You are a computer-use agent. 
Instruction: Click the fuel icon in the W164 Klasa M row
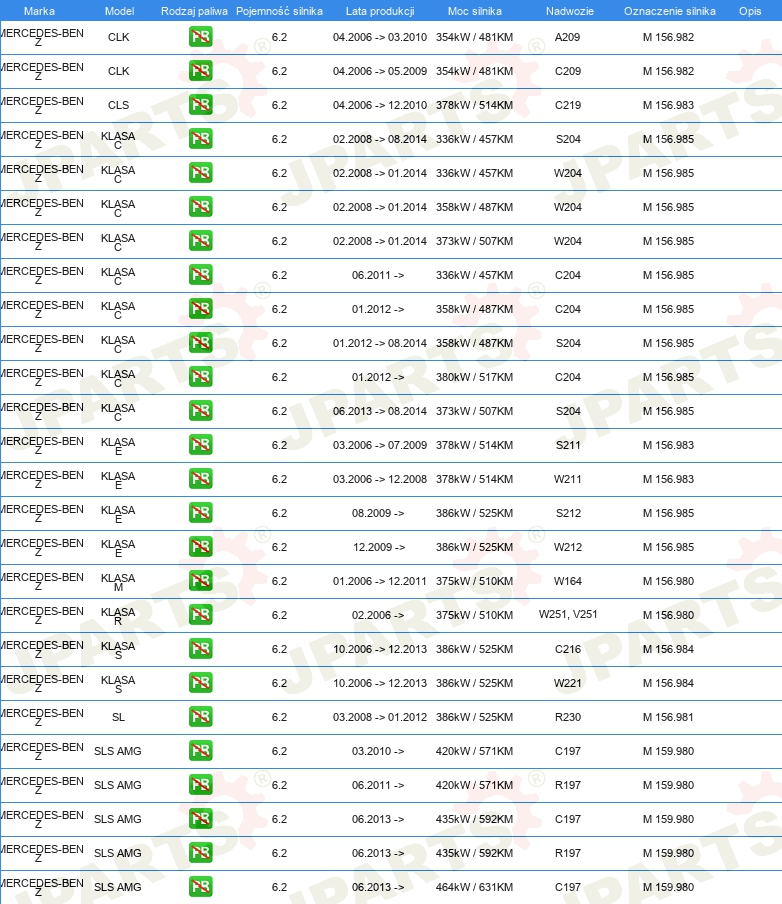coord(201,581)
